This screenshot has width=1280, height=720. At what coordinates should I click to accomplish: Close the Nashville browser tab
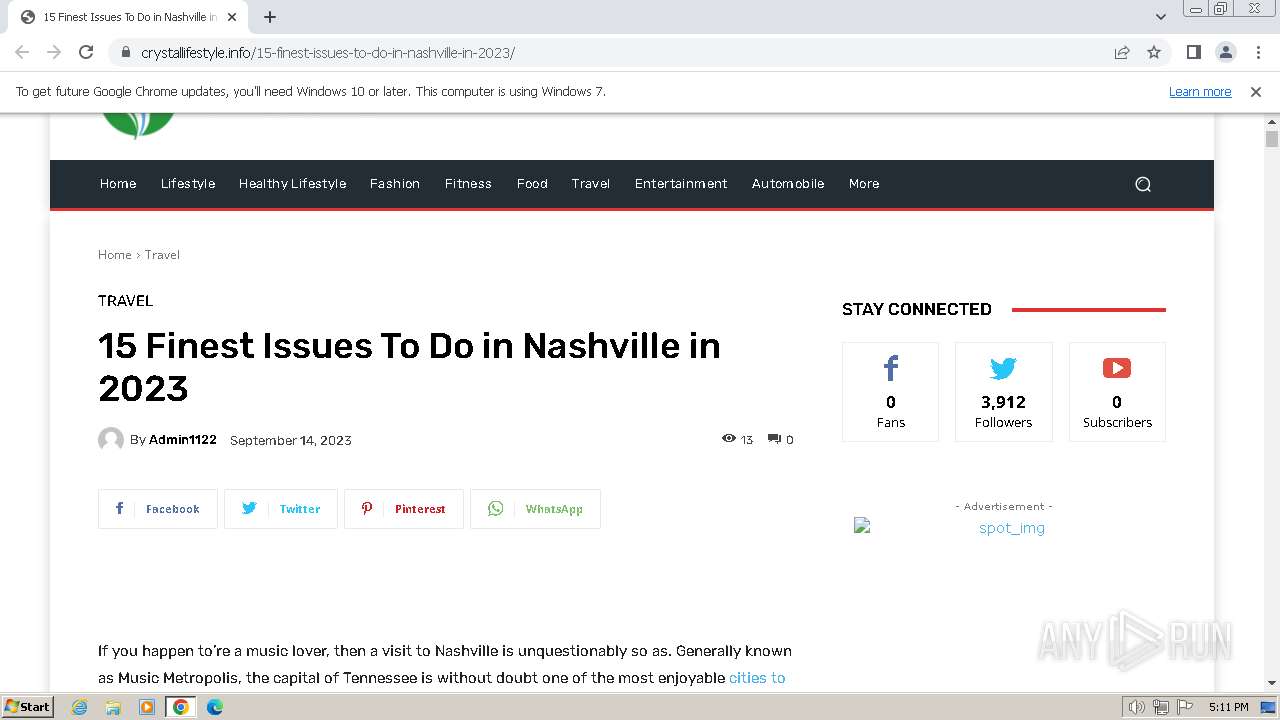coord(233,17)
